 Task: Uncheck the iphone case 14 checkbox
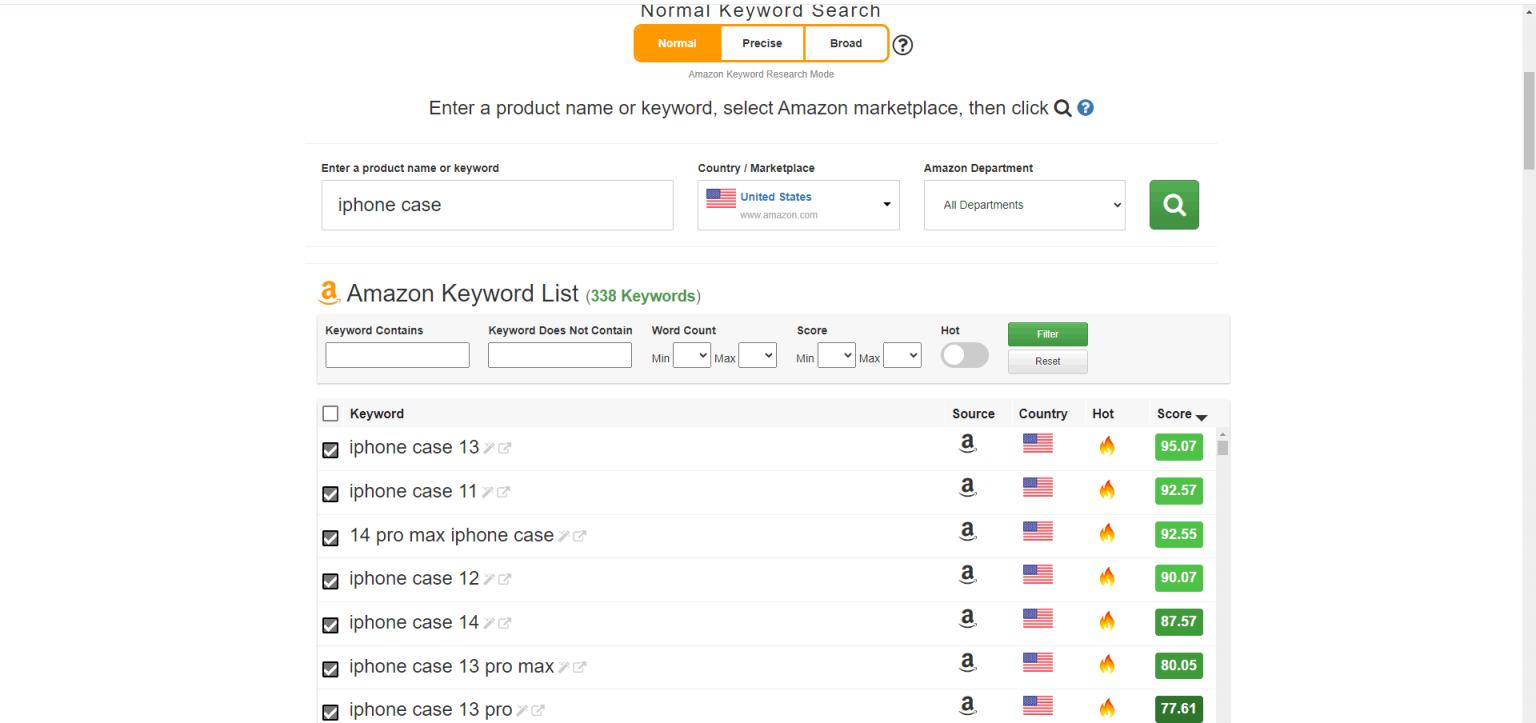330,625
